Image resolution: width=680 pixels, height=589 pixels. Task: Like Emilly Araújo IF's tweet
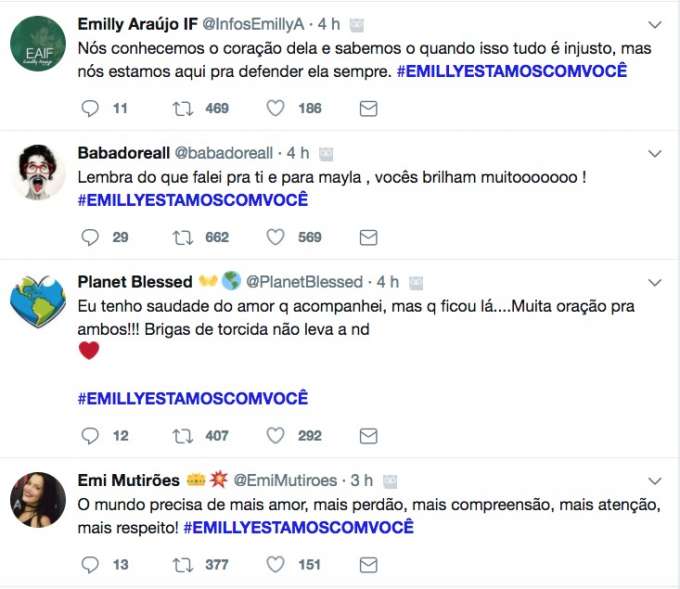tap(276, 108)
